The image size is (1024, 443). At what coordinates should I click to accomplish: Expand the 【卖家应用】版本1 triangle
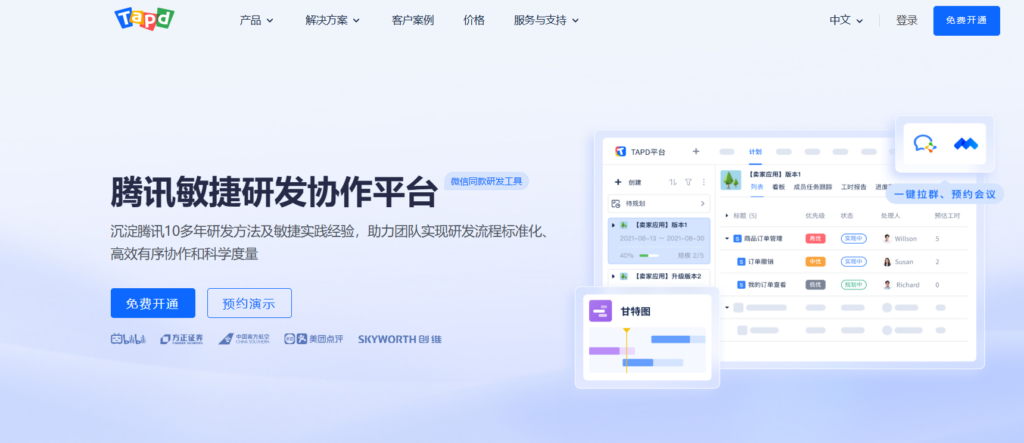coord(613,225)
